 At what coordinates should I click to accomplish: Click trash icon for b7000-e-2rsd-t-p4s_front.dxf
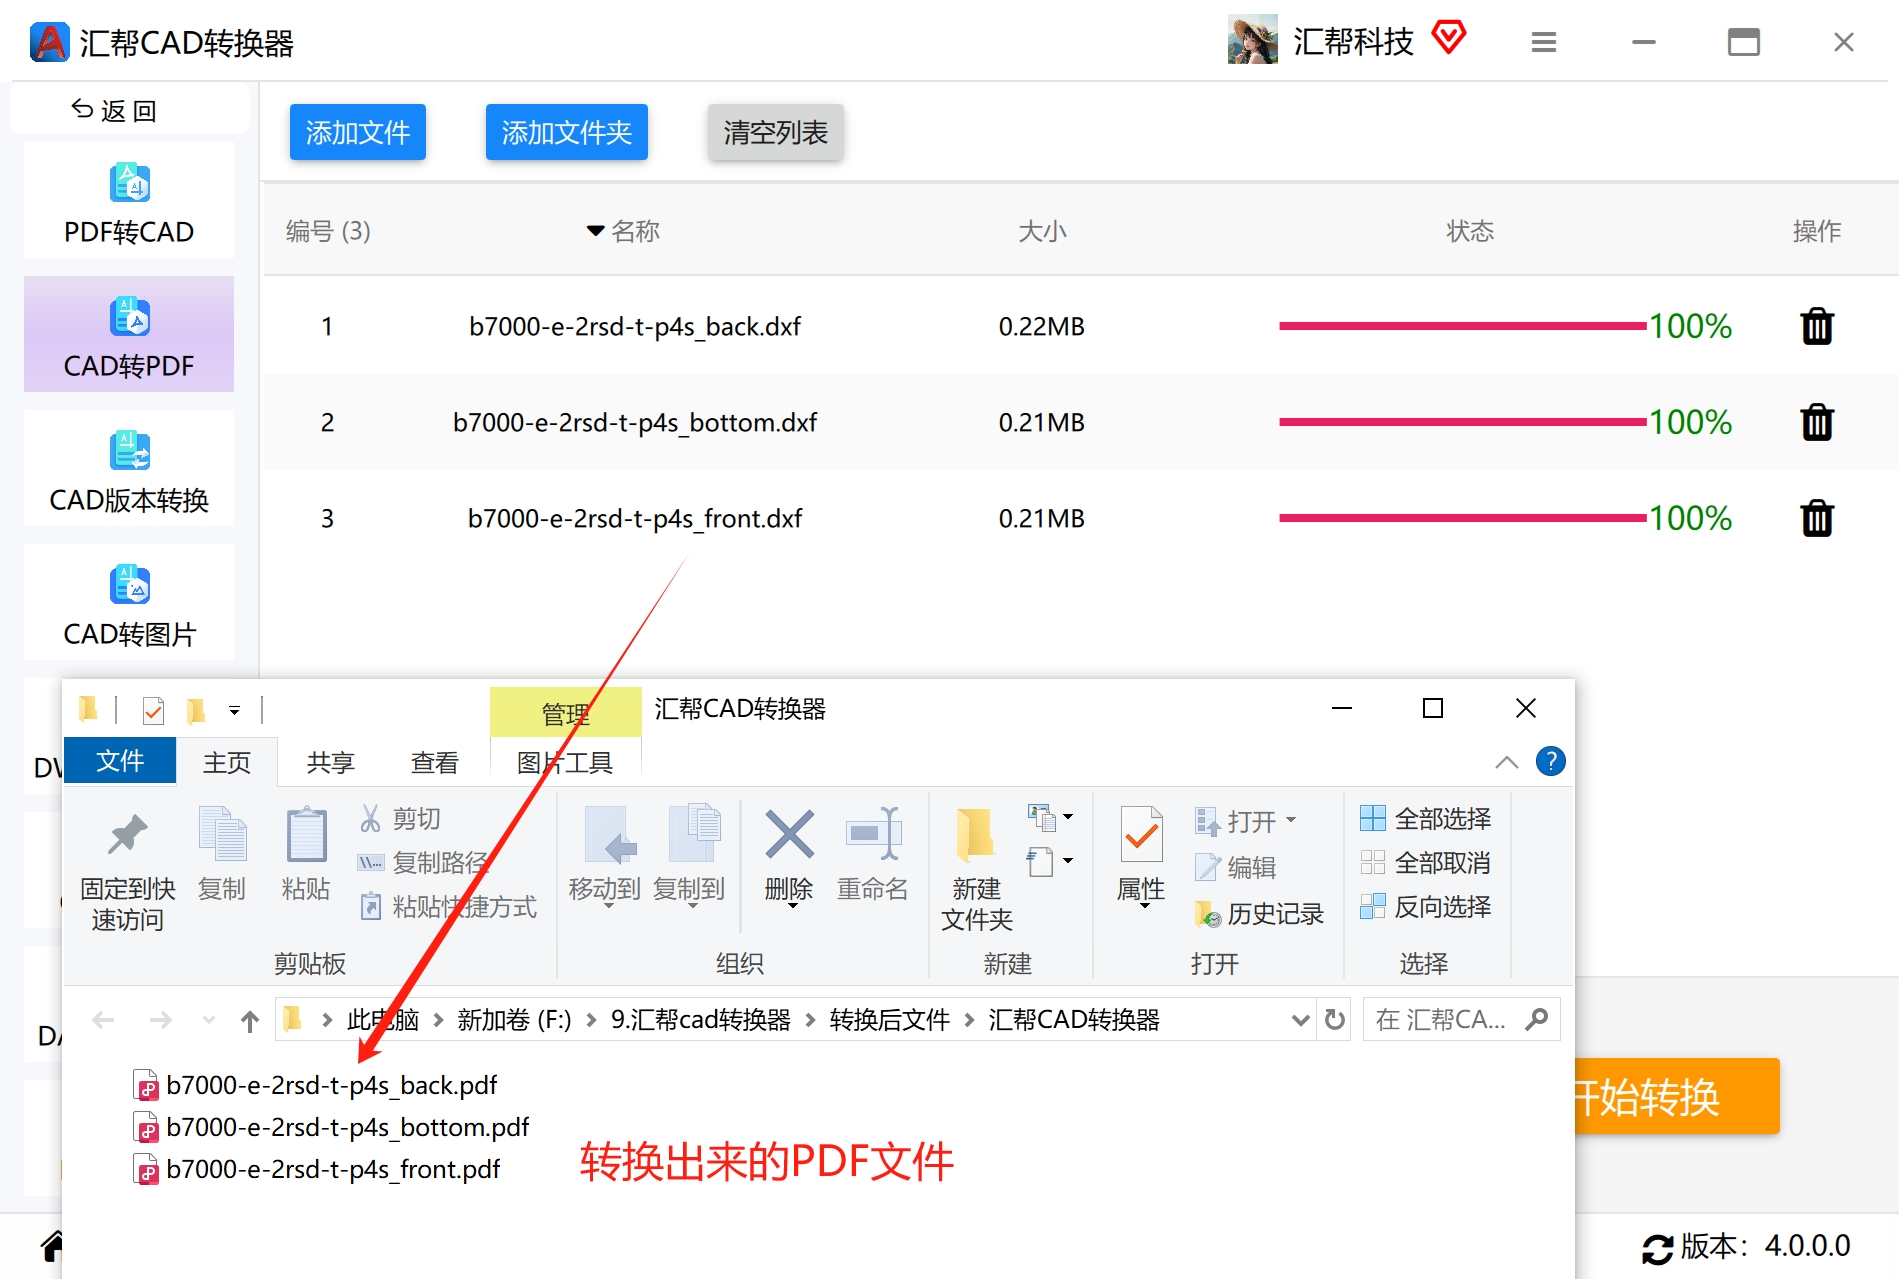(1817, 518)
